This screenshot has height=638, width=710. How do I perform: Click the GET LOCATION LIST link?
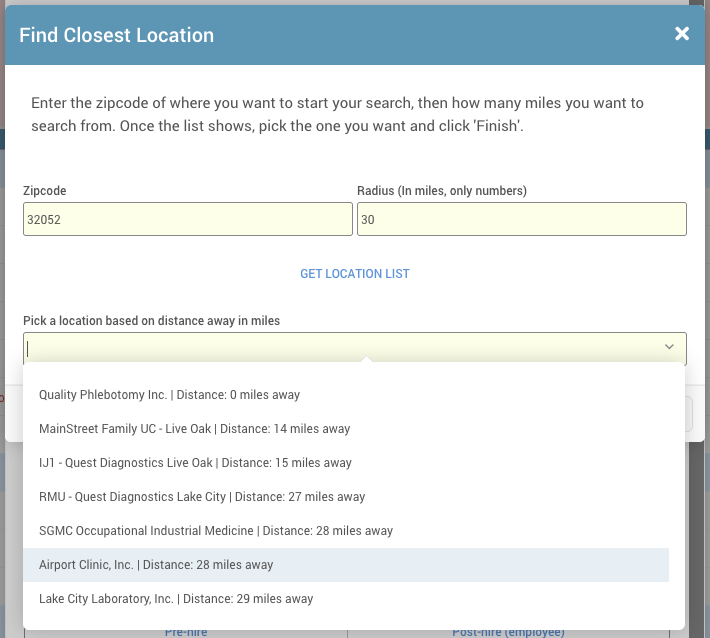(355, 273)
